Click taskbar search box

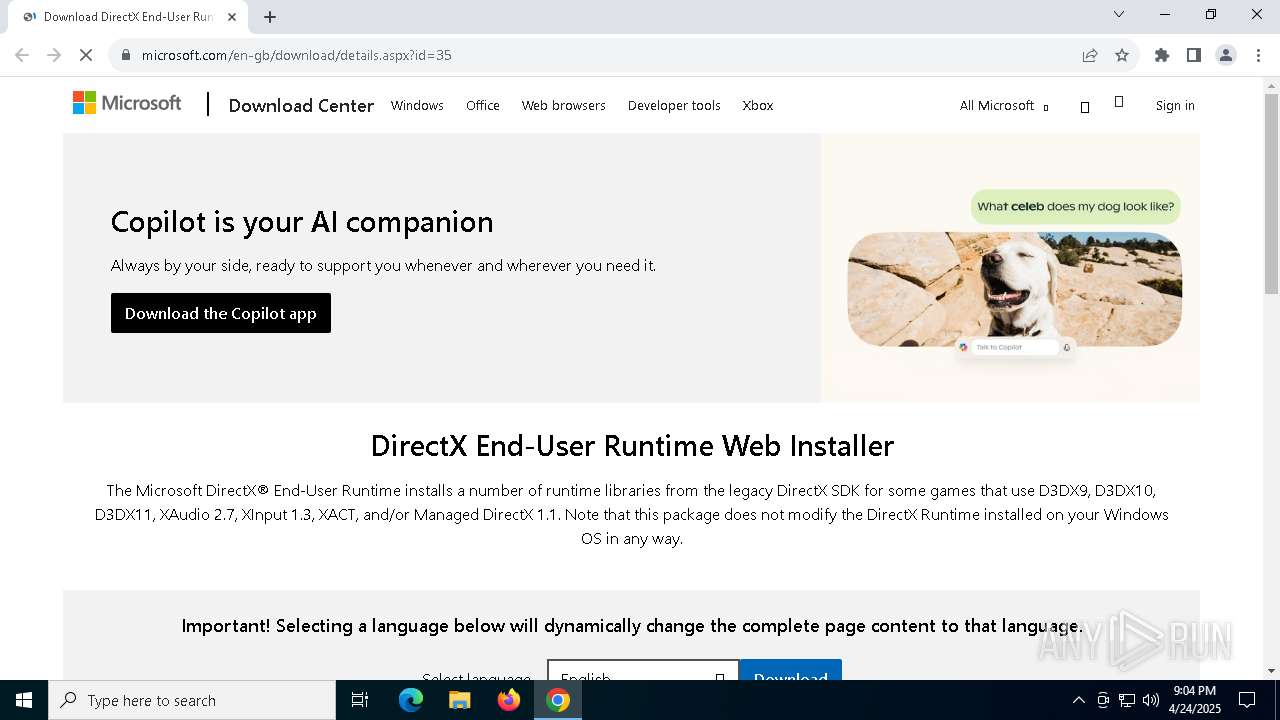coord(192,700)
